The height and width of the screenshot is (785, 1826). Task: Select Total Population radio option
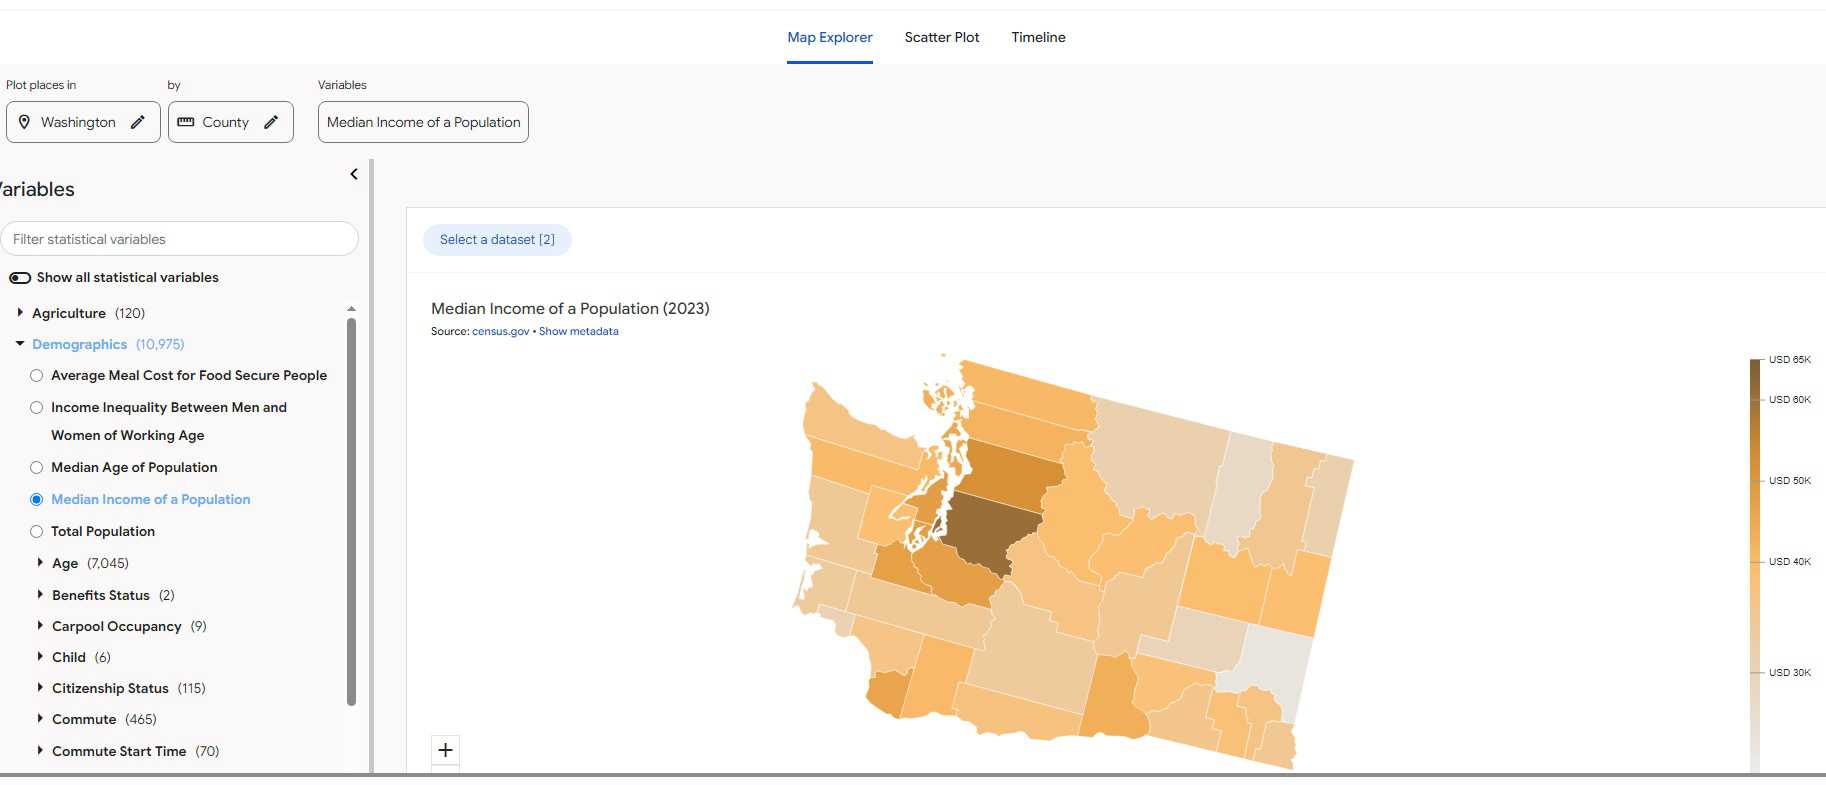click(x=37, y=531)
